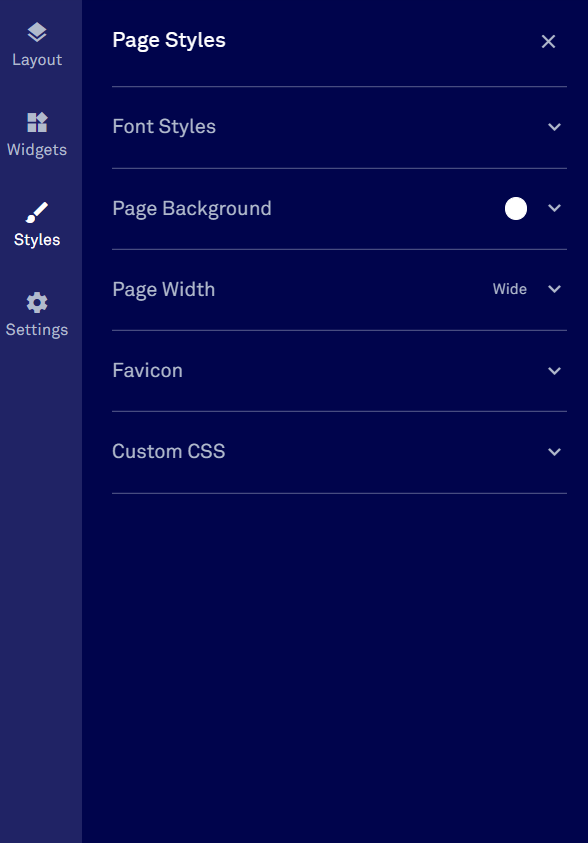Screen dimensions: 588x843
Task: Expand the Page Background chevron
Action: pos(554,208)
